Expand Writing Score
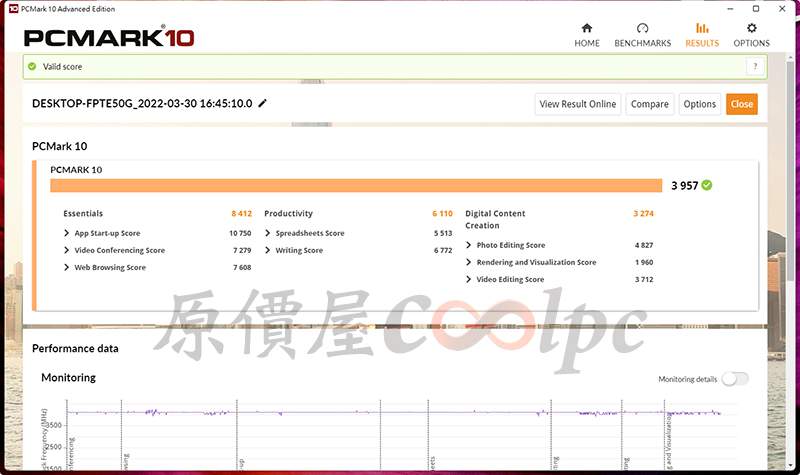800x475 pixels. click(x=267, y=250)
